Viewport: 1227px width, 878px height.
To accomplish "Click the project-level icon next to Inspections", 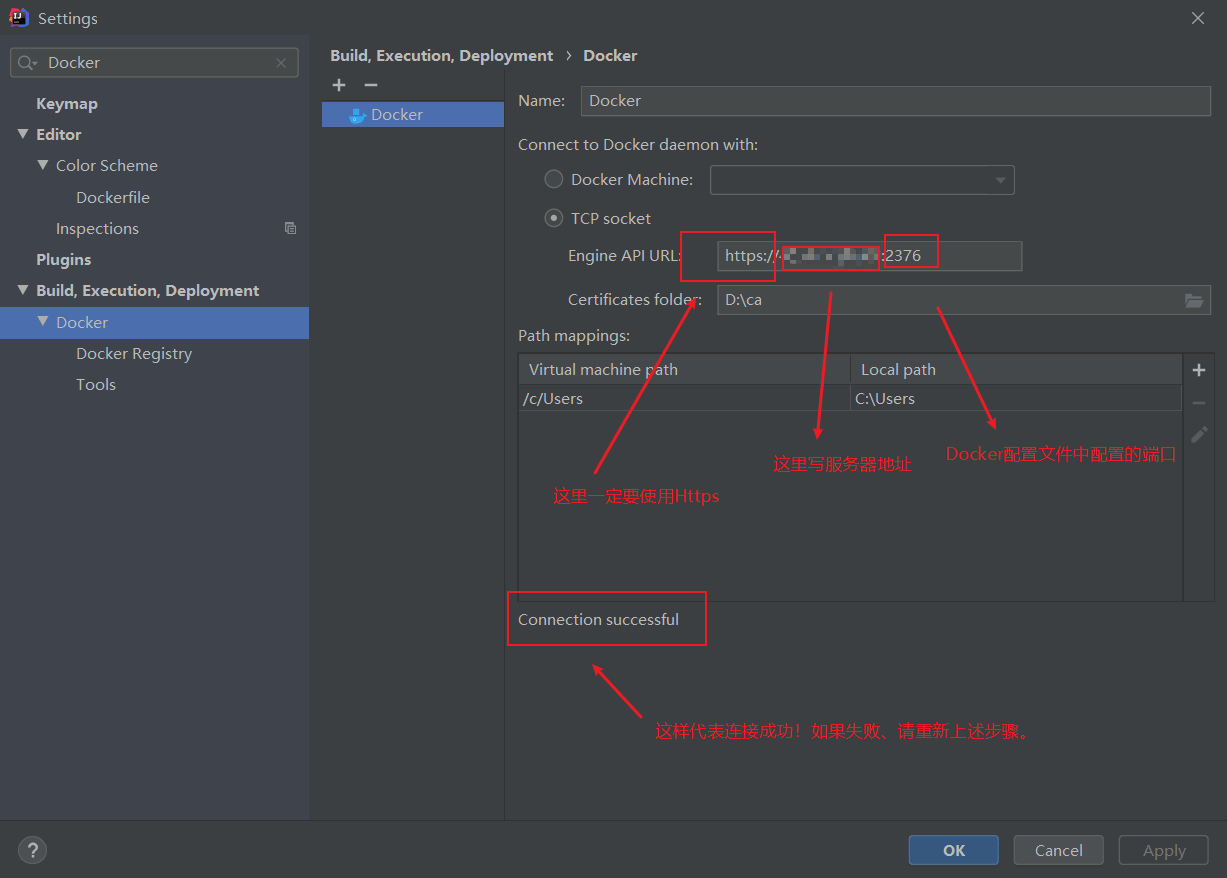I will point(290,228).
